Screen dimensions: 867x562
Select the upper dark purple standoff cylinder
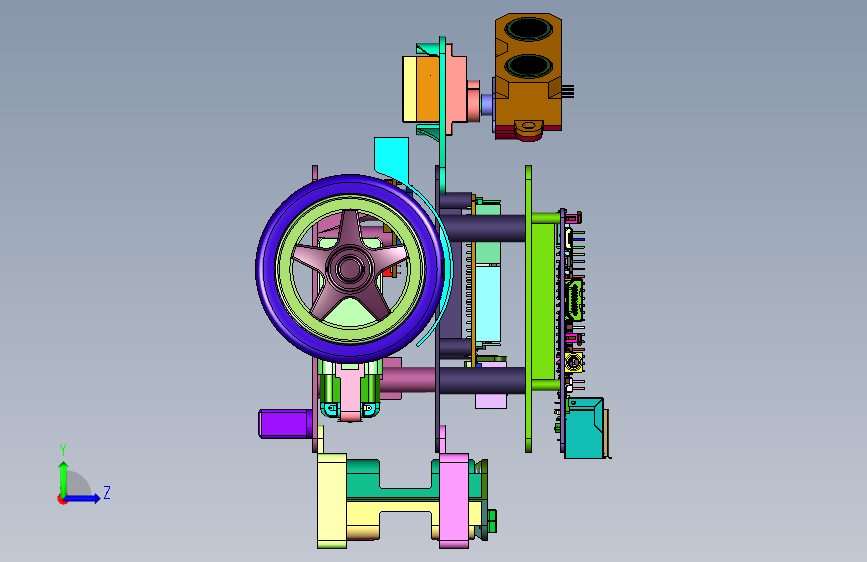pyautogui.click(x=483, y=228)
